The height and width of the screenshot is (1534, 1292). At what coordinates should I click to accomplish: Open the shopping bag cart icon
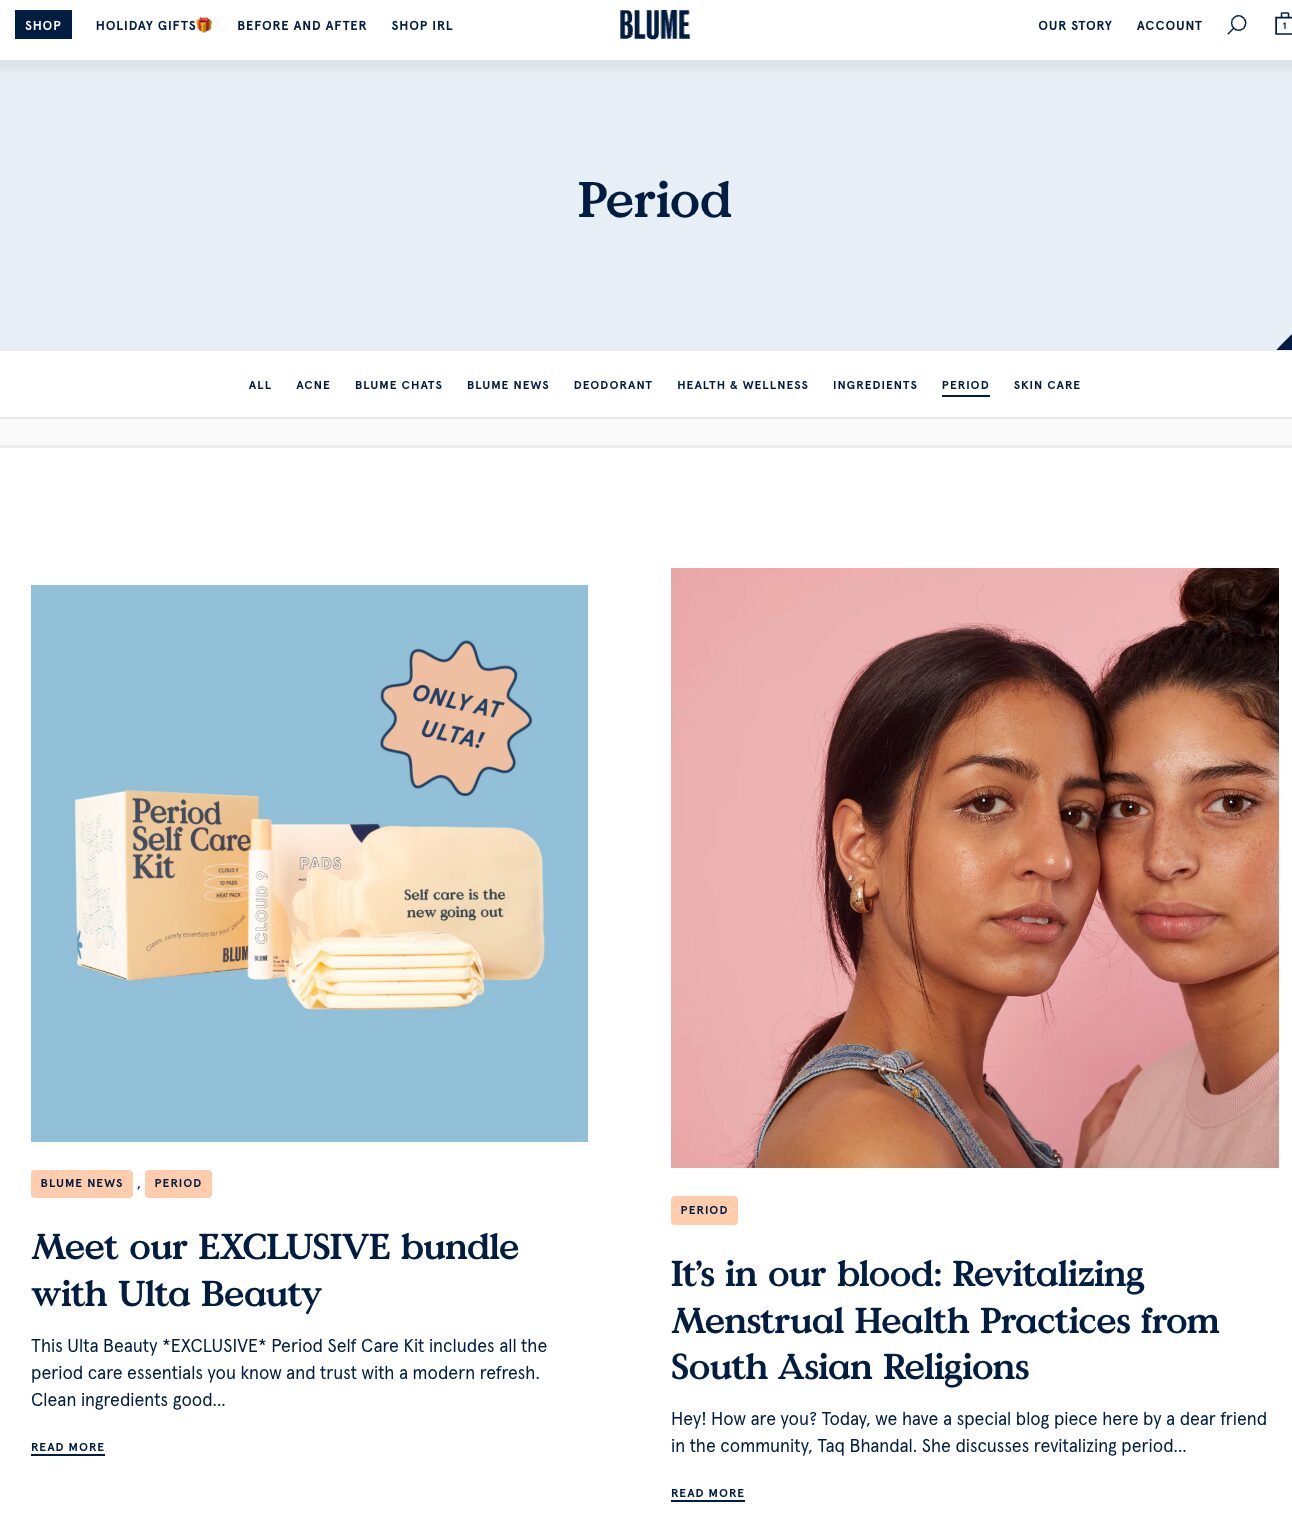tap(1283, 24)
